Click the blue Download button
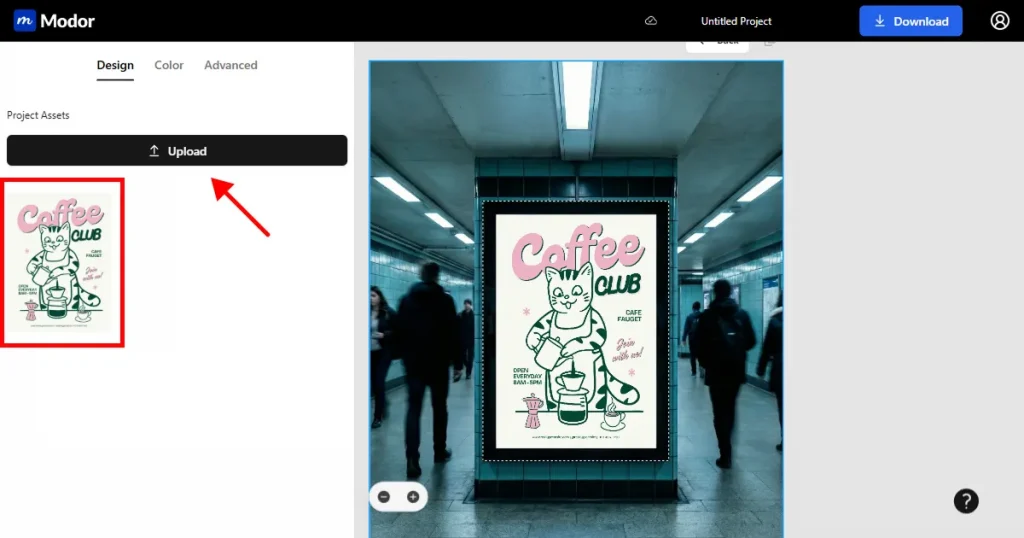 (910, 21)
